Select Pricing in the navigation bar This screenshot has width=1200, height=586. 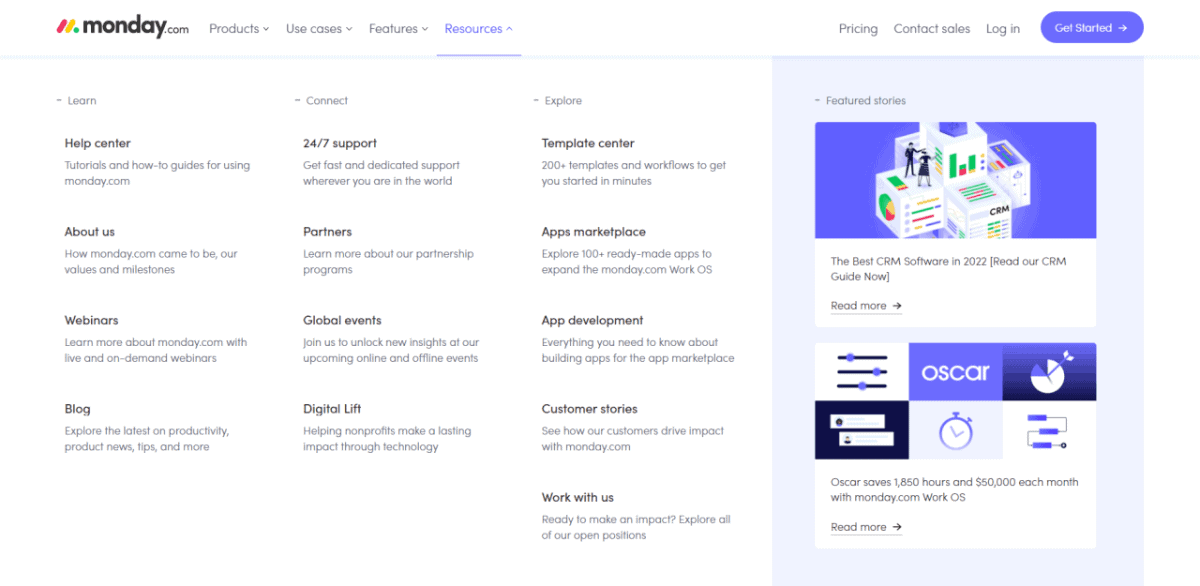(858, 28)
